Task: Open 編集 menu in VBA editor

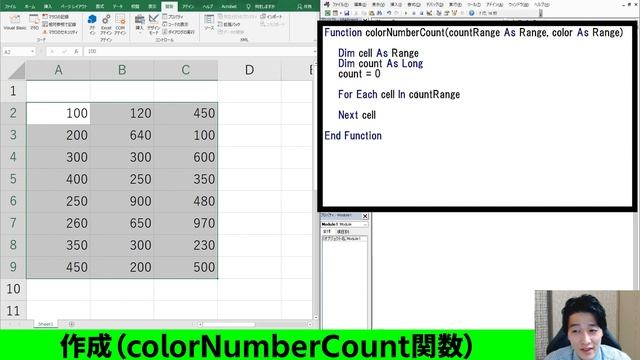Action: [360, 4]
